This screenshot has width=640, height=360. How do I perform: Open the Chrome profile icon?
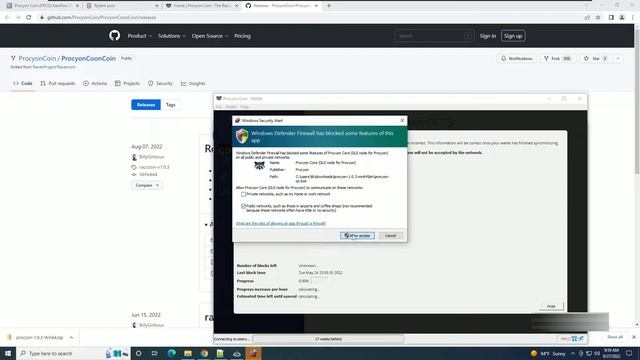point(622,17)
